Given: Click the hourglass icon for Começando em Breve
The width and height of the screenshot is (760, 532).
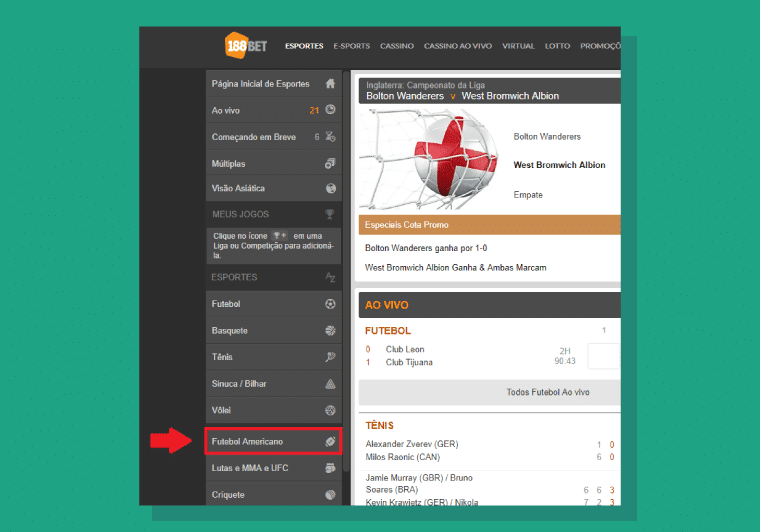Looking at the screenshot, I should [330, 137].
